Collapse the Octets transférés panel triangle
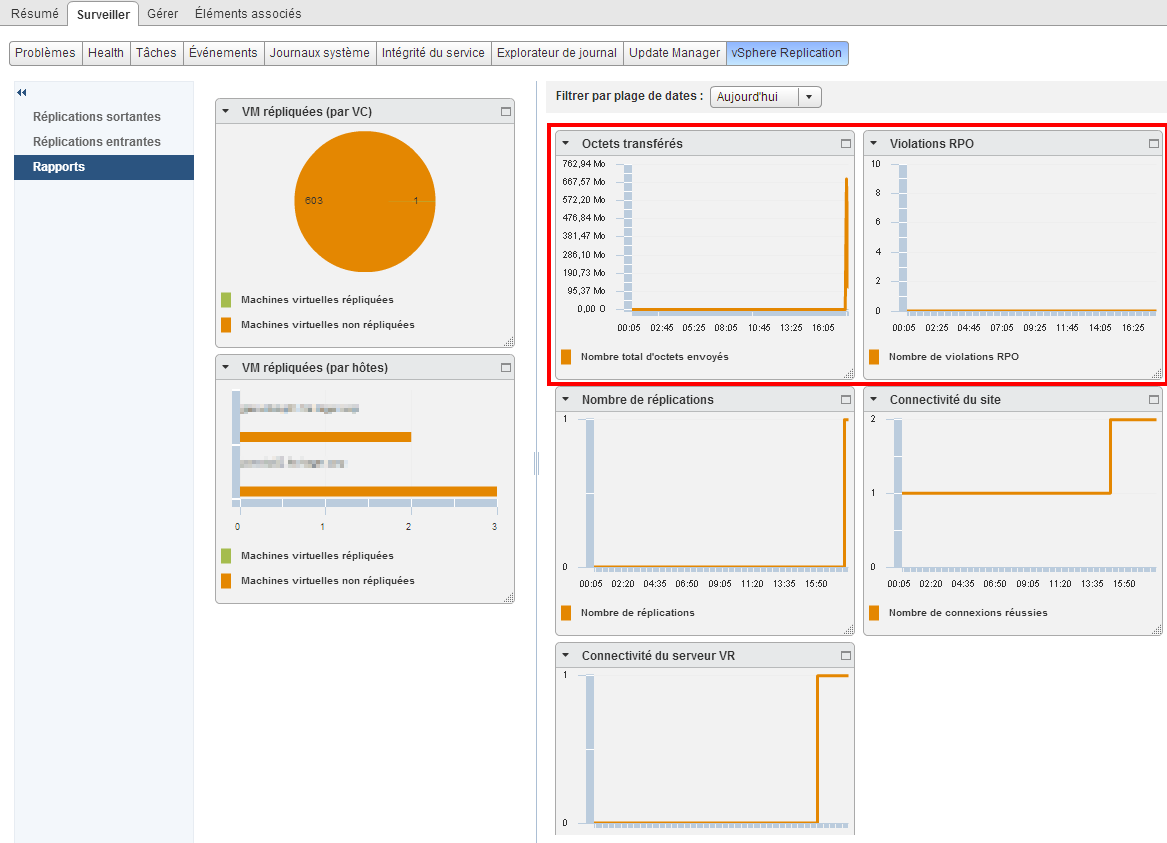This screenshot has height=843, width=1167. (x=566, y=144)
